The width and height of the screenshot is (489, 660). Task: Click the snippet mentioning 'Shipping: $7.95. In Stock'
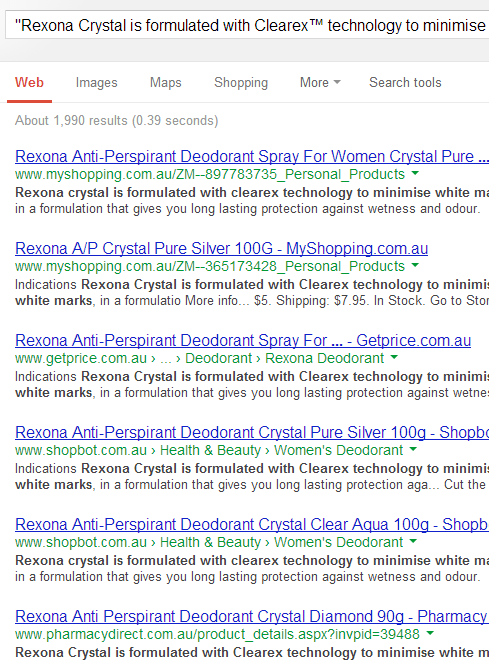coord(252,293)
